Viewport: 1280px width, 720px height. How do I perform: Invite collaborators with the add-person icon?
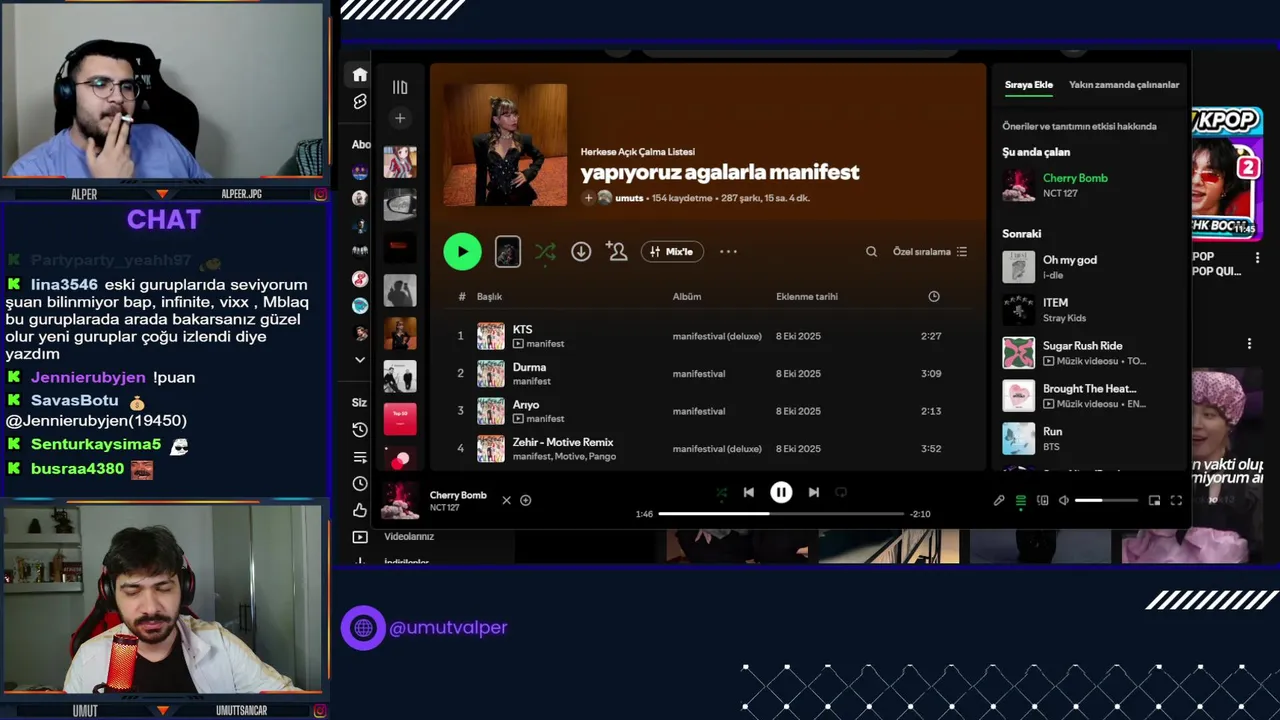[x=617, y=252]
